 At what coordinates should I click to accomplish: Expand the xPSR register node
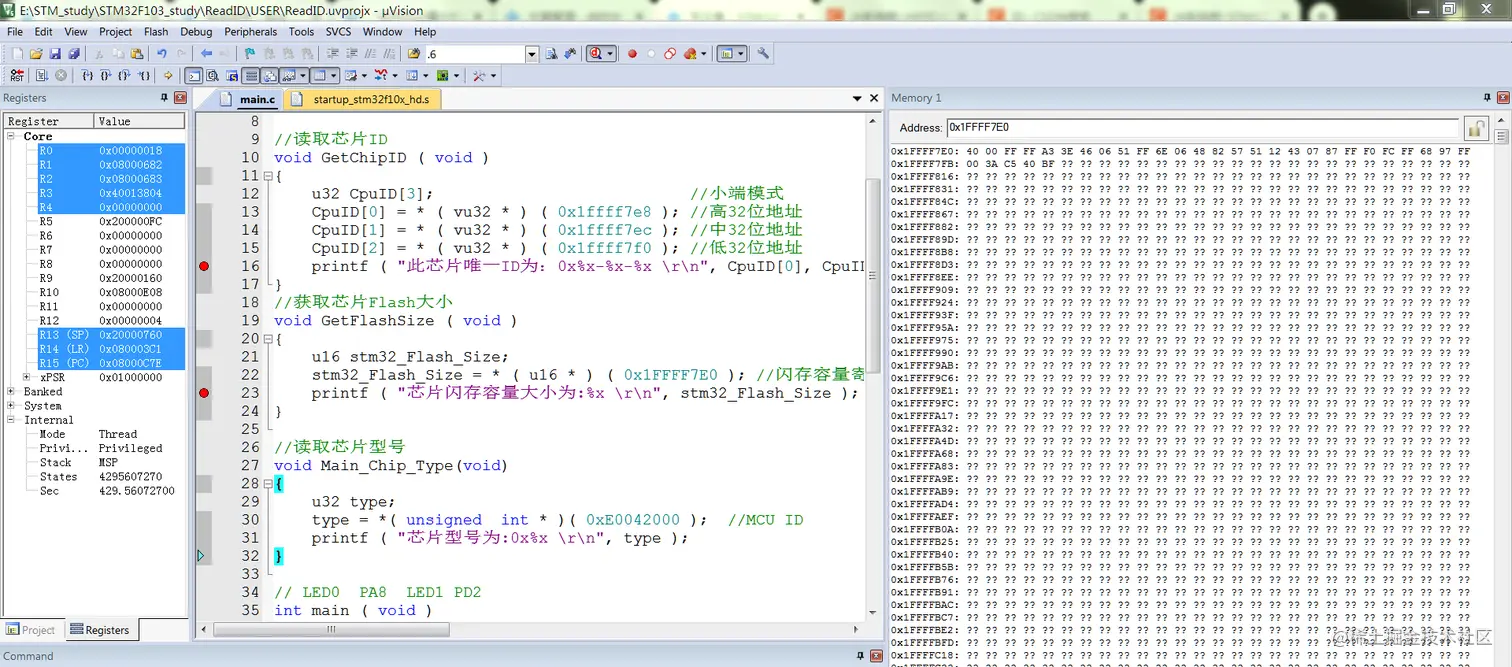click(x=26, y=378)
